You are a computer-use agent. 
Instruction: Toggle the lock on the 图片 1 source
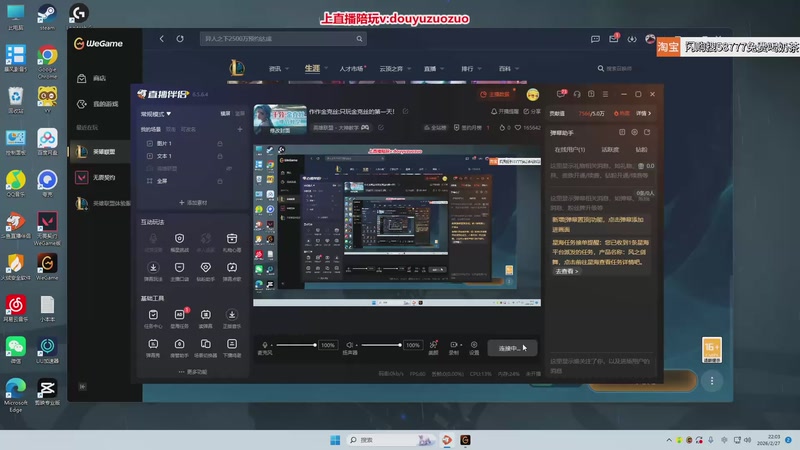220,144
